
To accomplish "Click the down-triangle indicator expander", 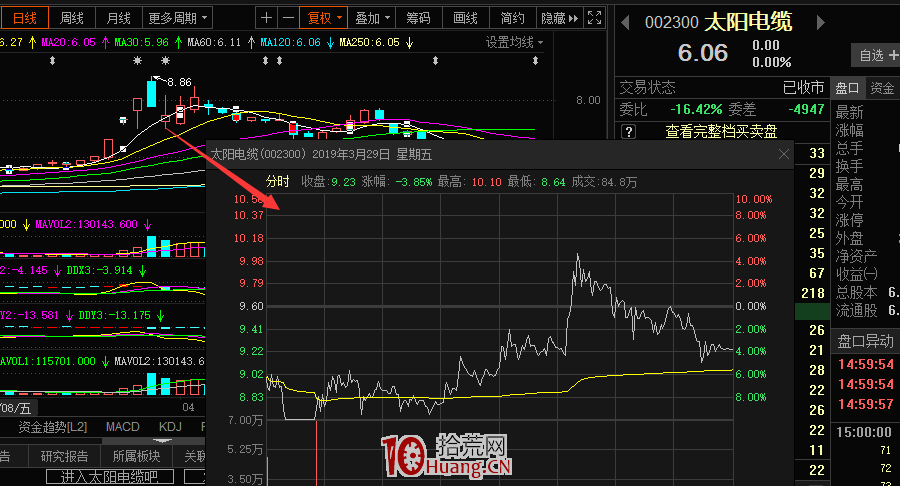I will tap(163, 441).
